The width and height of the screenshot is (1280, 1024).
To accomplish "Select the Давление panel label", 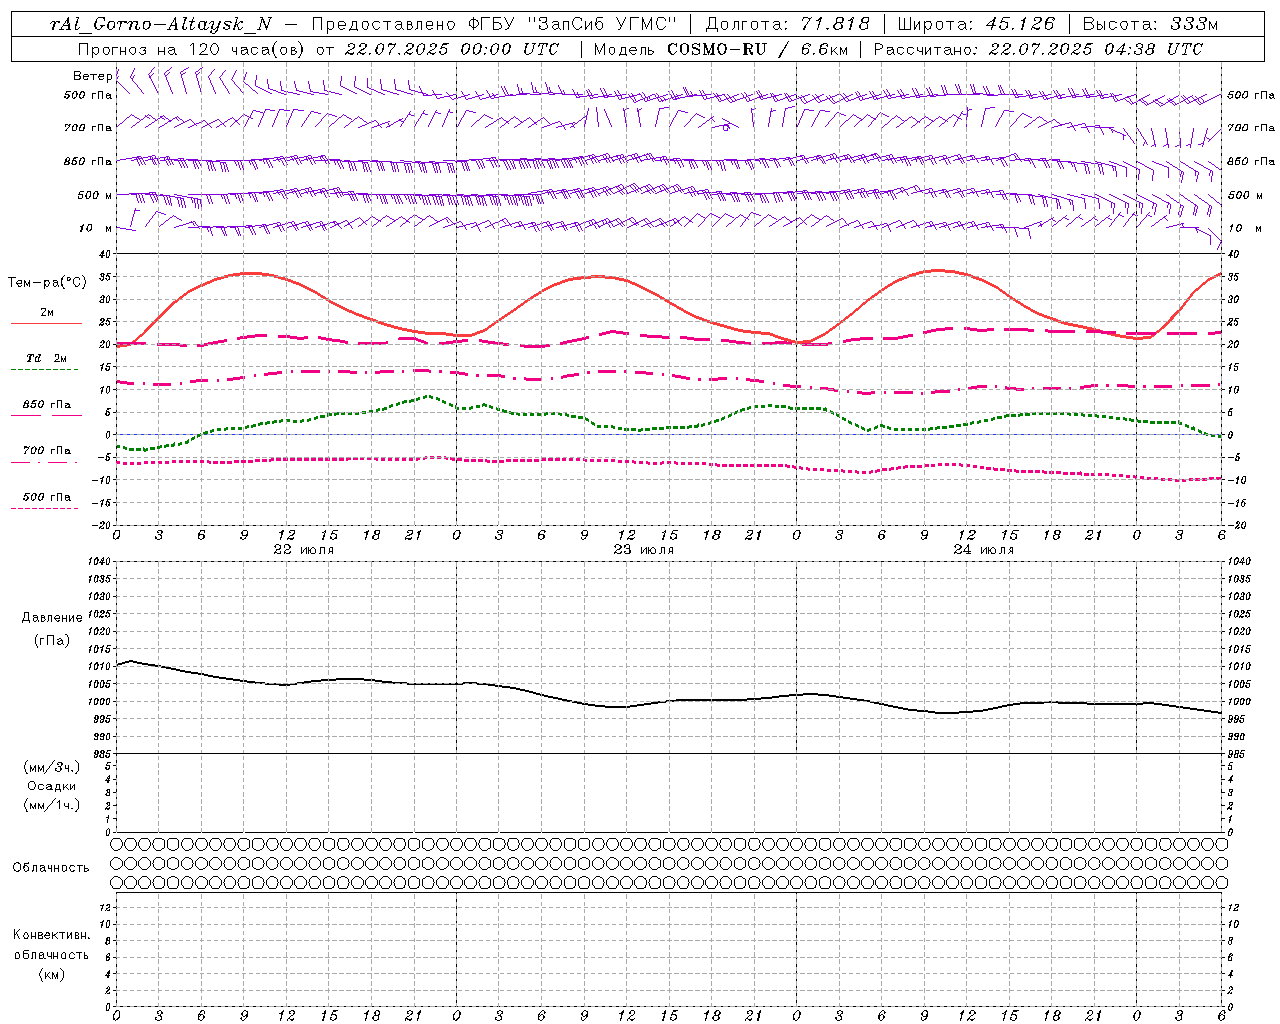I will (52, 618).
